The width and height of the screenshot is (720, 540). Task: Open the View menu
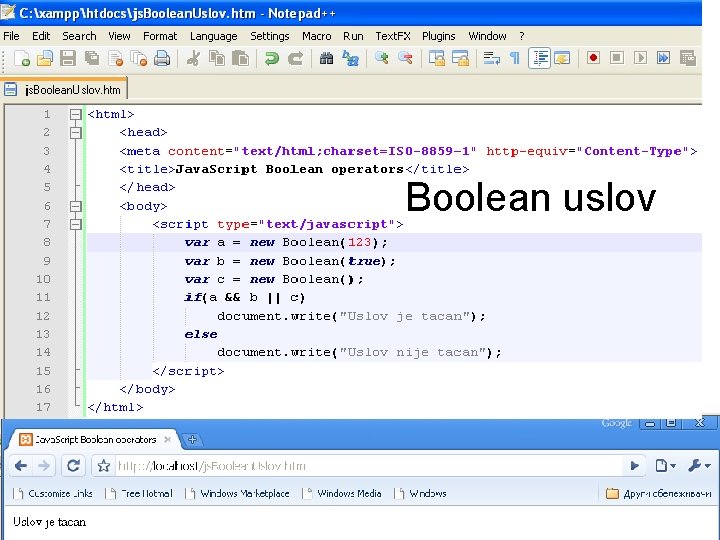point(119,36)
